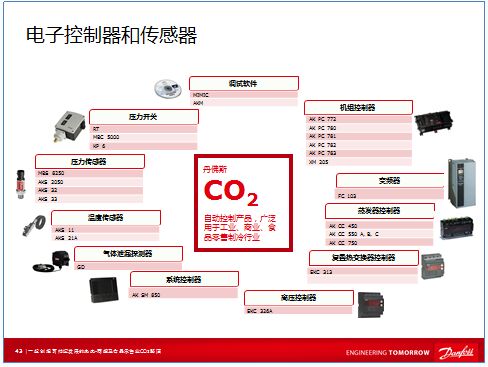Select the temperature sensor cable image
The height and width of the screenshot is (367, 488).
click(x=34, y=226)
